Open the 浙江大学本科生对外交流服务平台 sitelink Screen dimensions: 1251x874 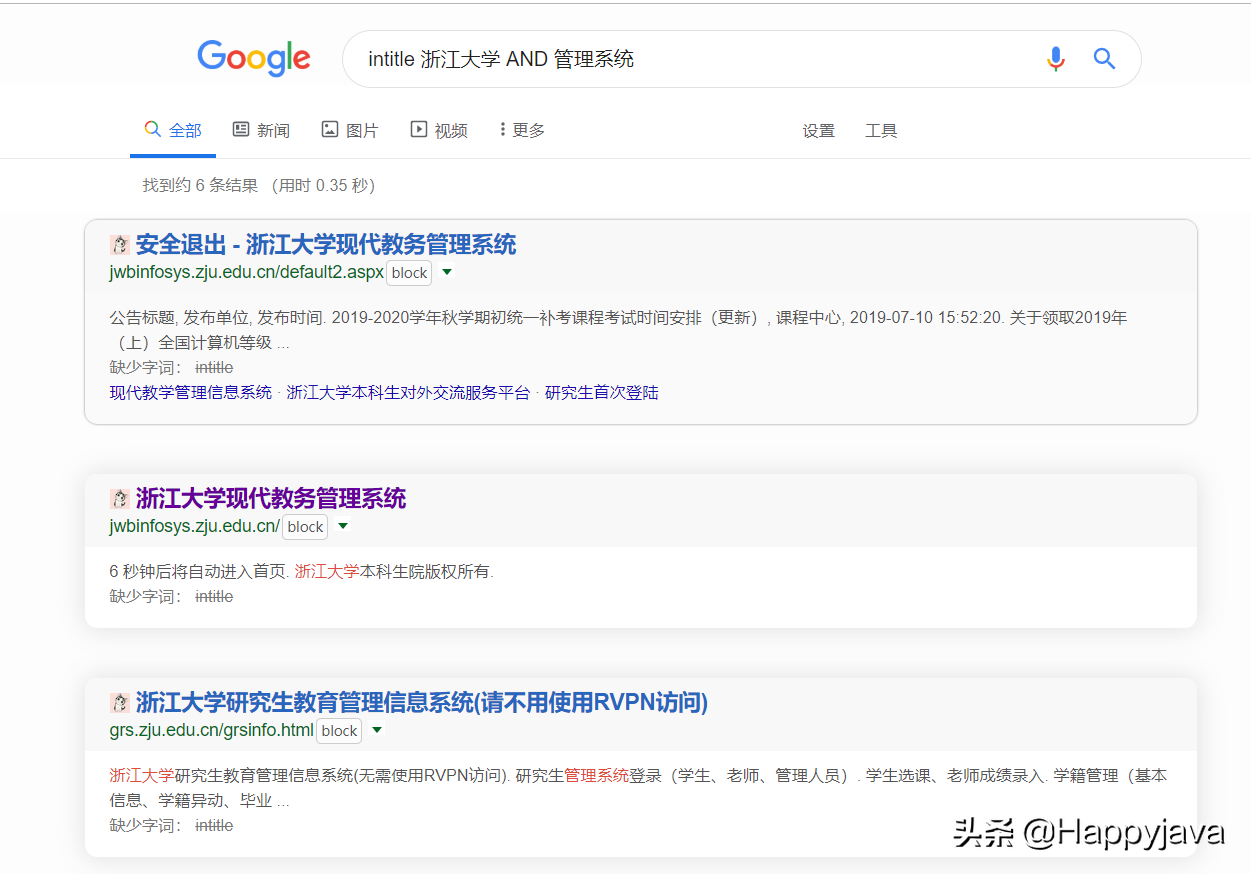click(408, 393)
